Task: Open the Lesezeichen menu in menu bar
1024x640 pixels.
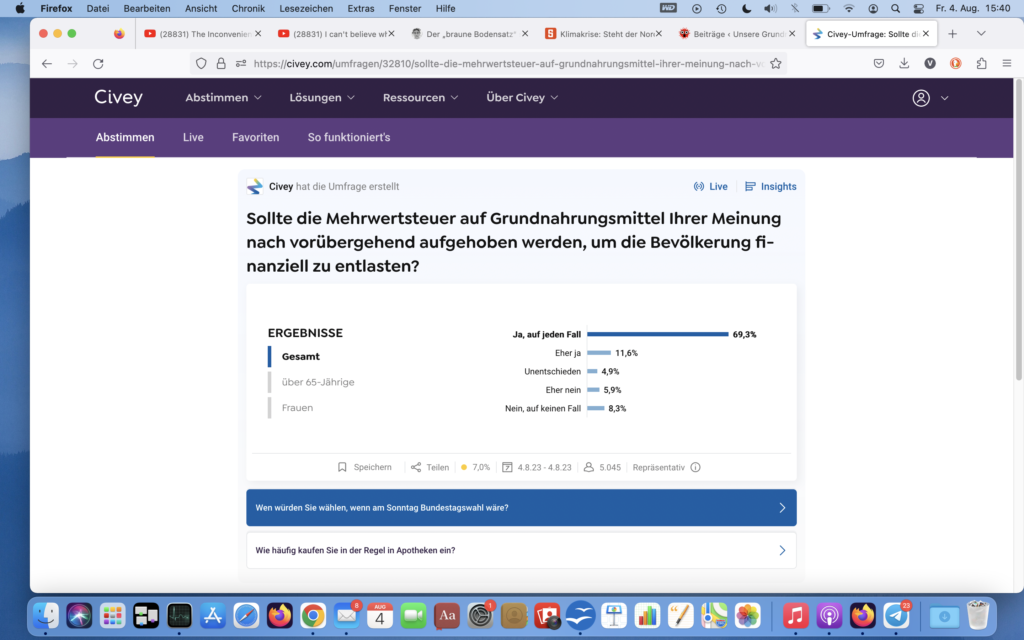Action: tap(306, 8)
